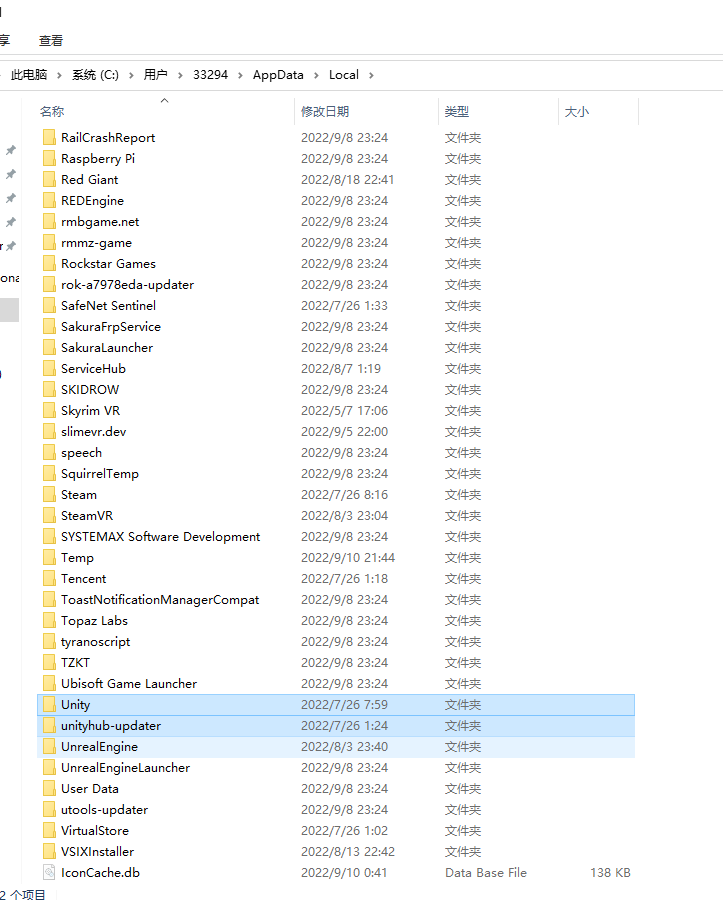Select the Temp folder icon
723x900 pixels.
click(49, 557)
